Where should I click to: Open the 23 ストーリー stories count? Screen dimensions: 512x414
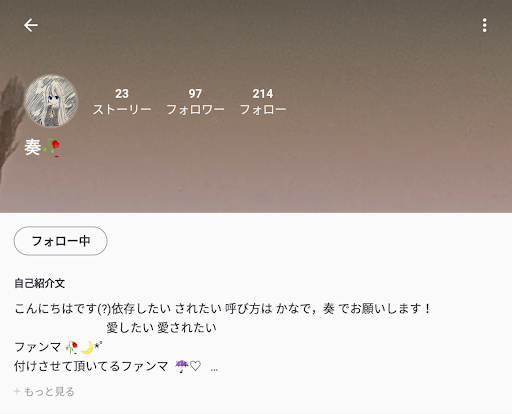coord(122,102)
